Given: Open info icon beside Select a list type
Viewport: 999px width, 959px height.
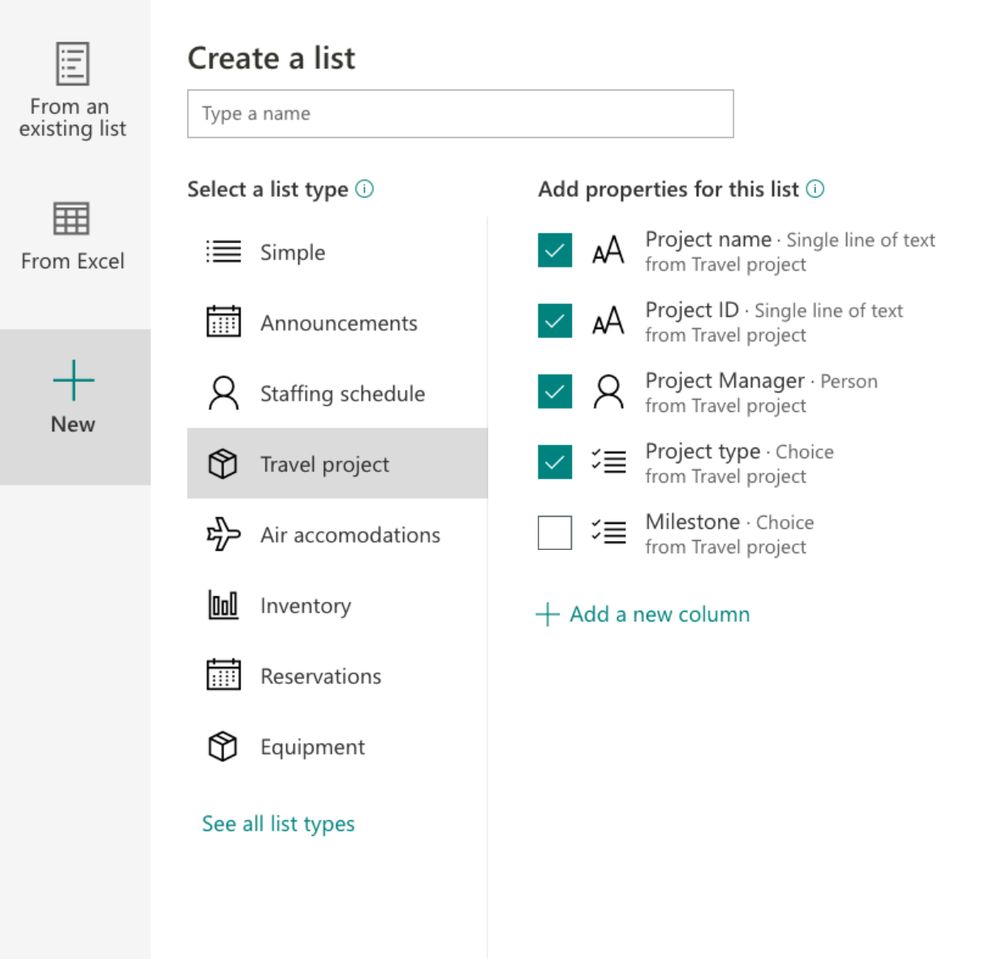Looking at the screenshot, I should 364,189.
